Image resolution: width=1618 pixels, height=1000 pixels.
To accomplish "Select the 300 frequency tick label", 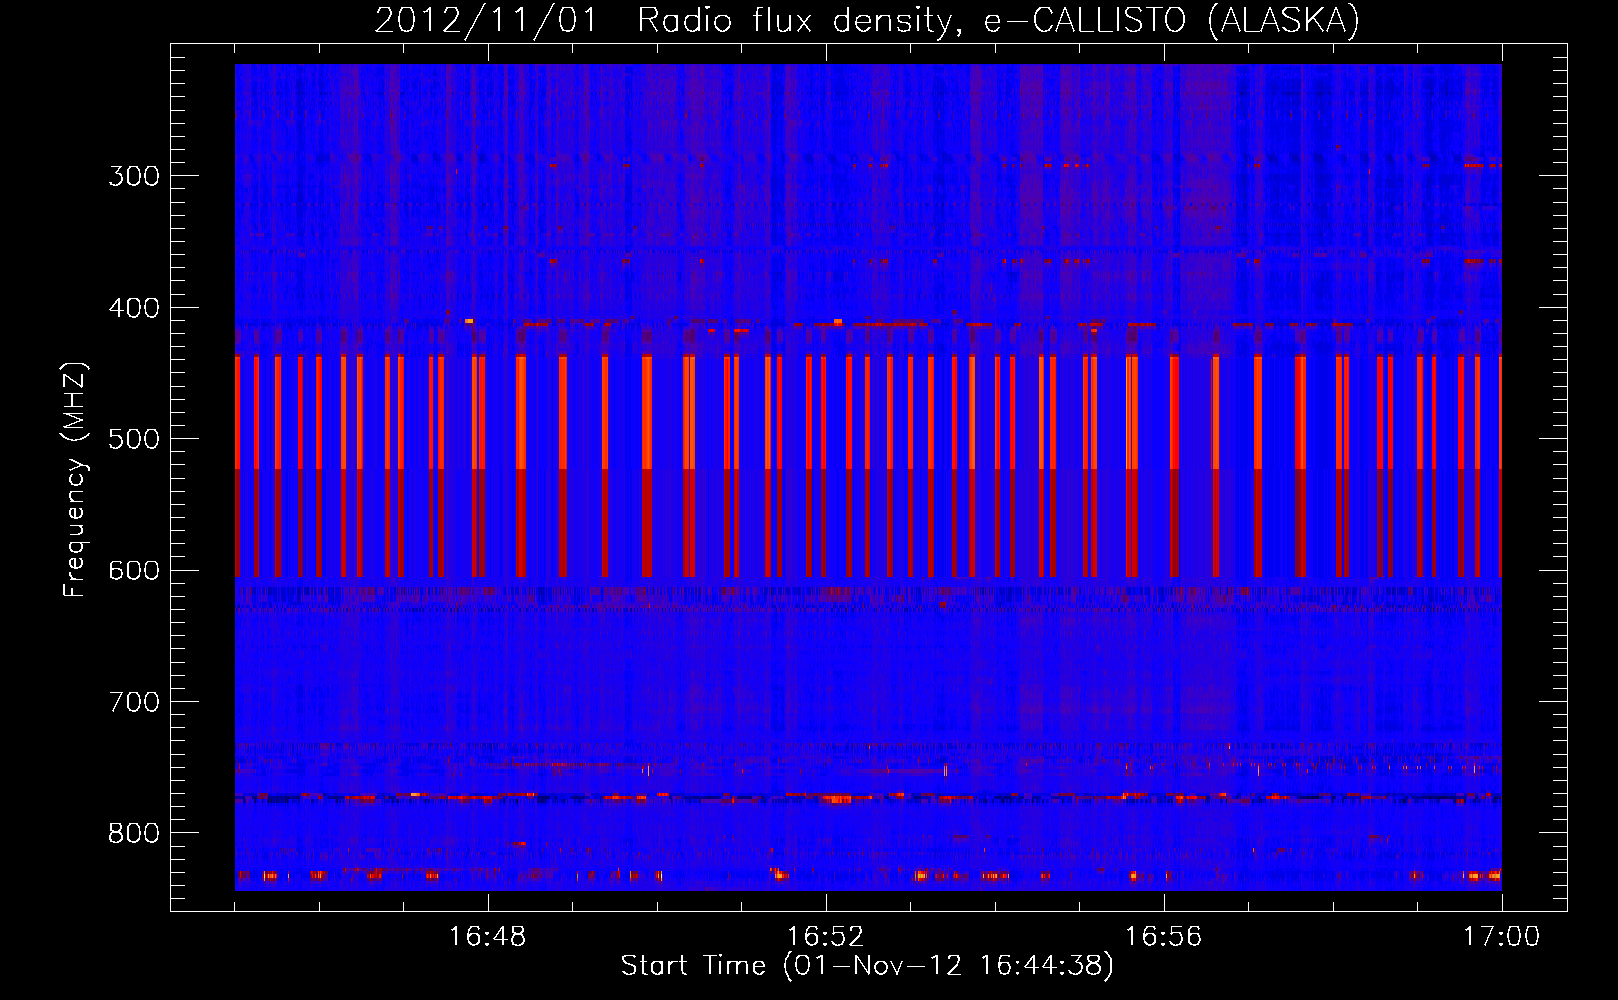I will click(134, 176).
